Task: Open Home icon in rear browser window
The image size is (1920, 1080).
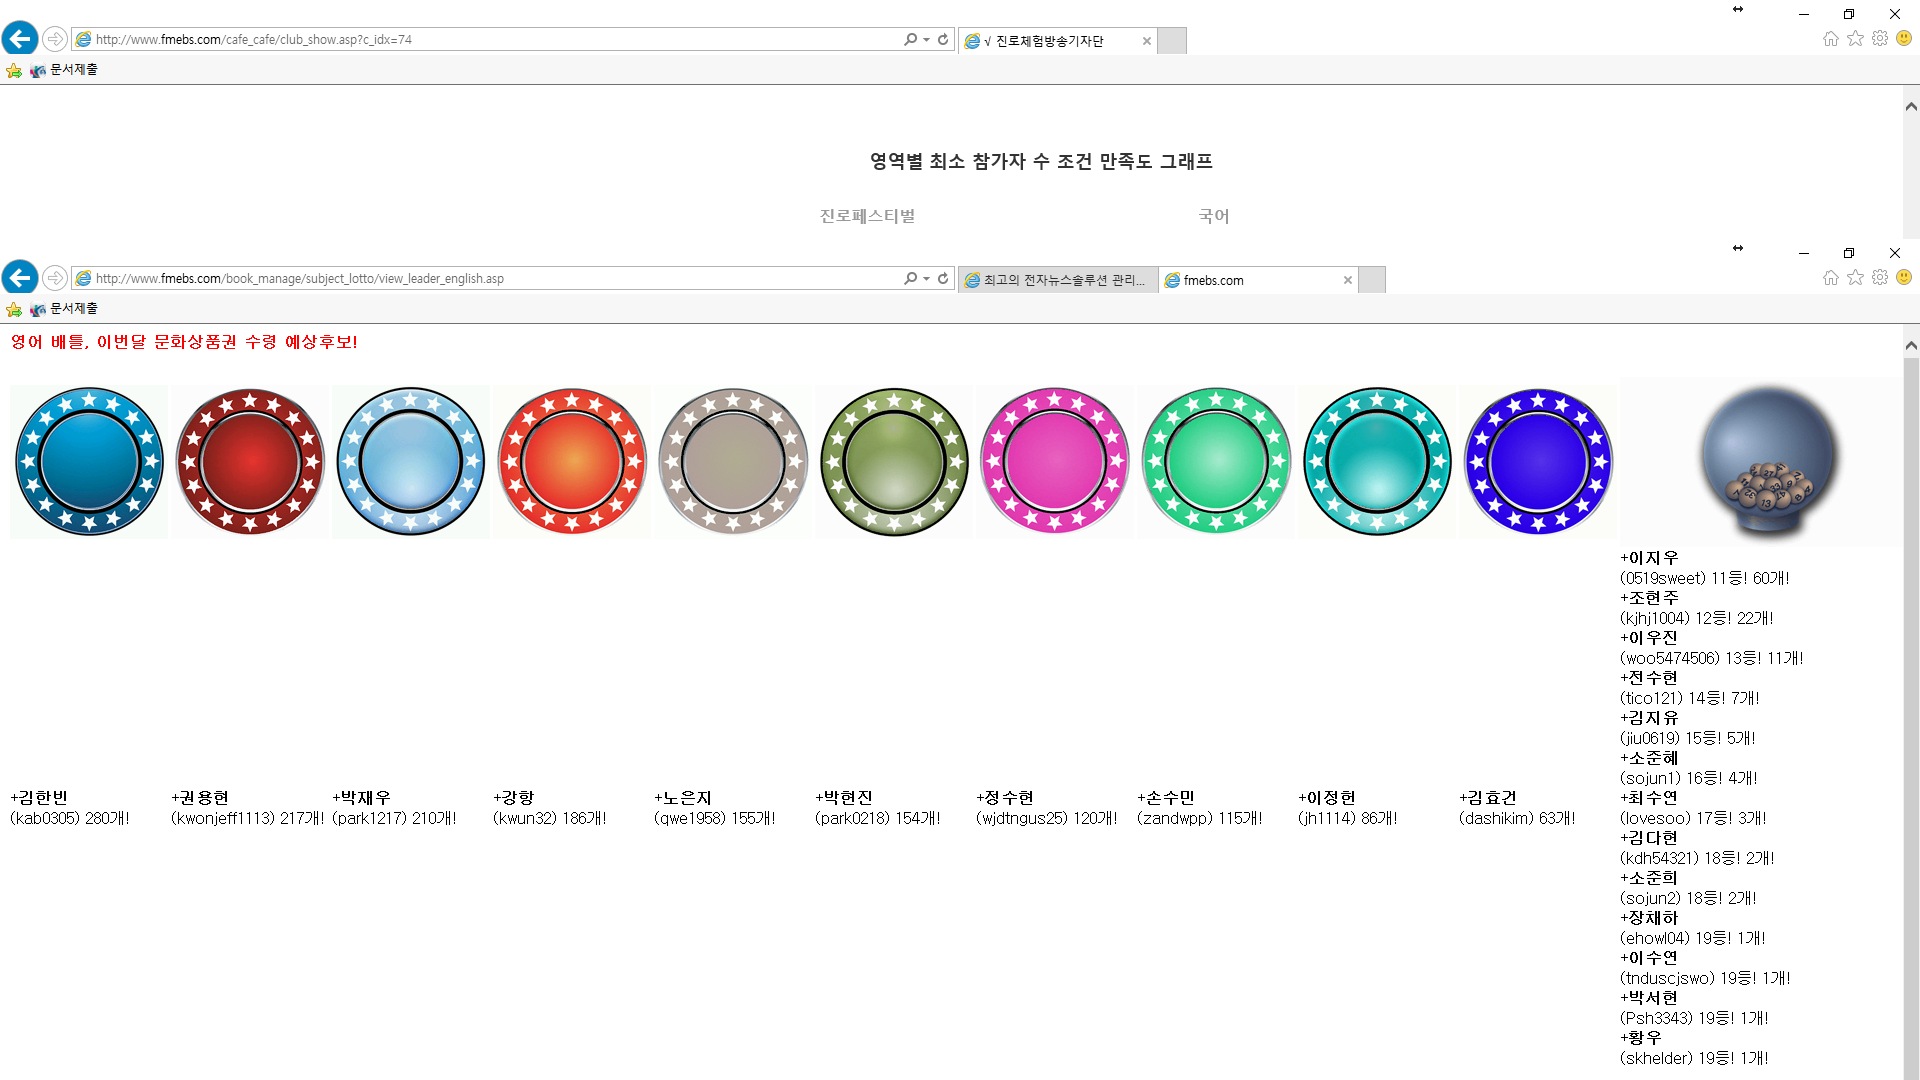Action: pos(1831,38)
